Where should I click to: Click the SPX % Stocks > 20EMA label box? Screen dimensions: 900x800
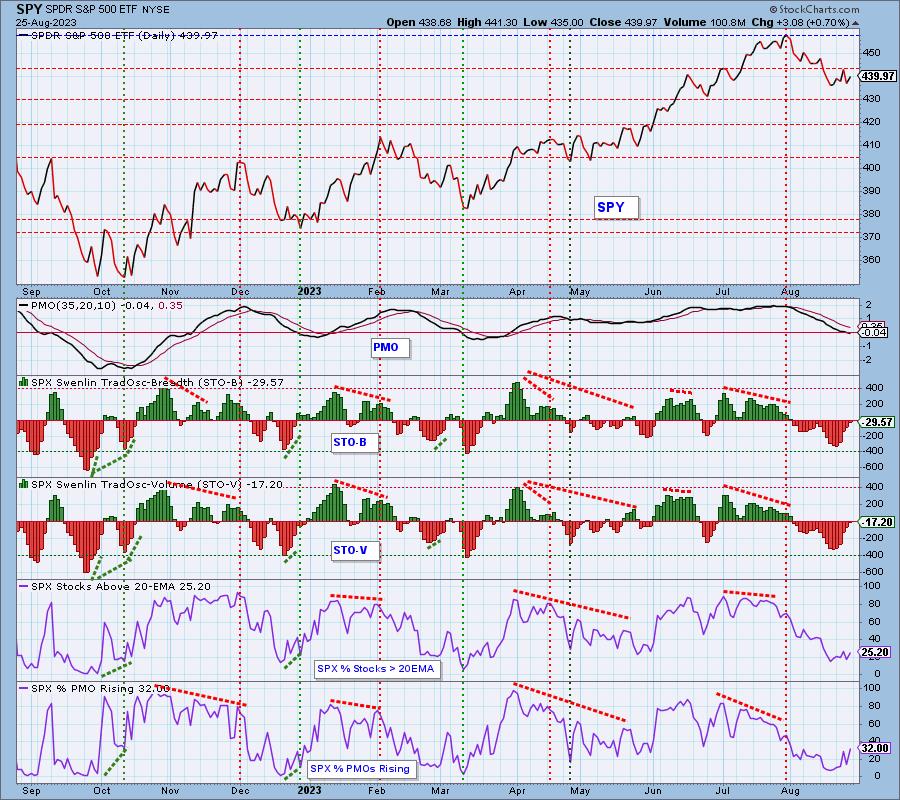(x=378, y=669)
